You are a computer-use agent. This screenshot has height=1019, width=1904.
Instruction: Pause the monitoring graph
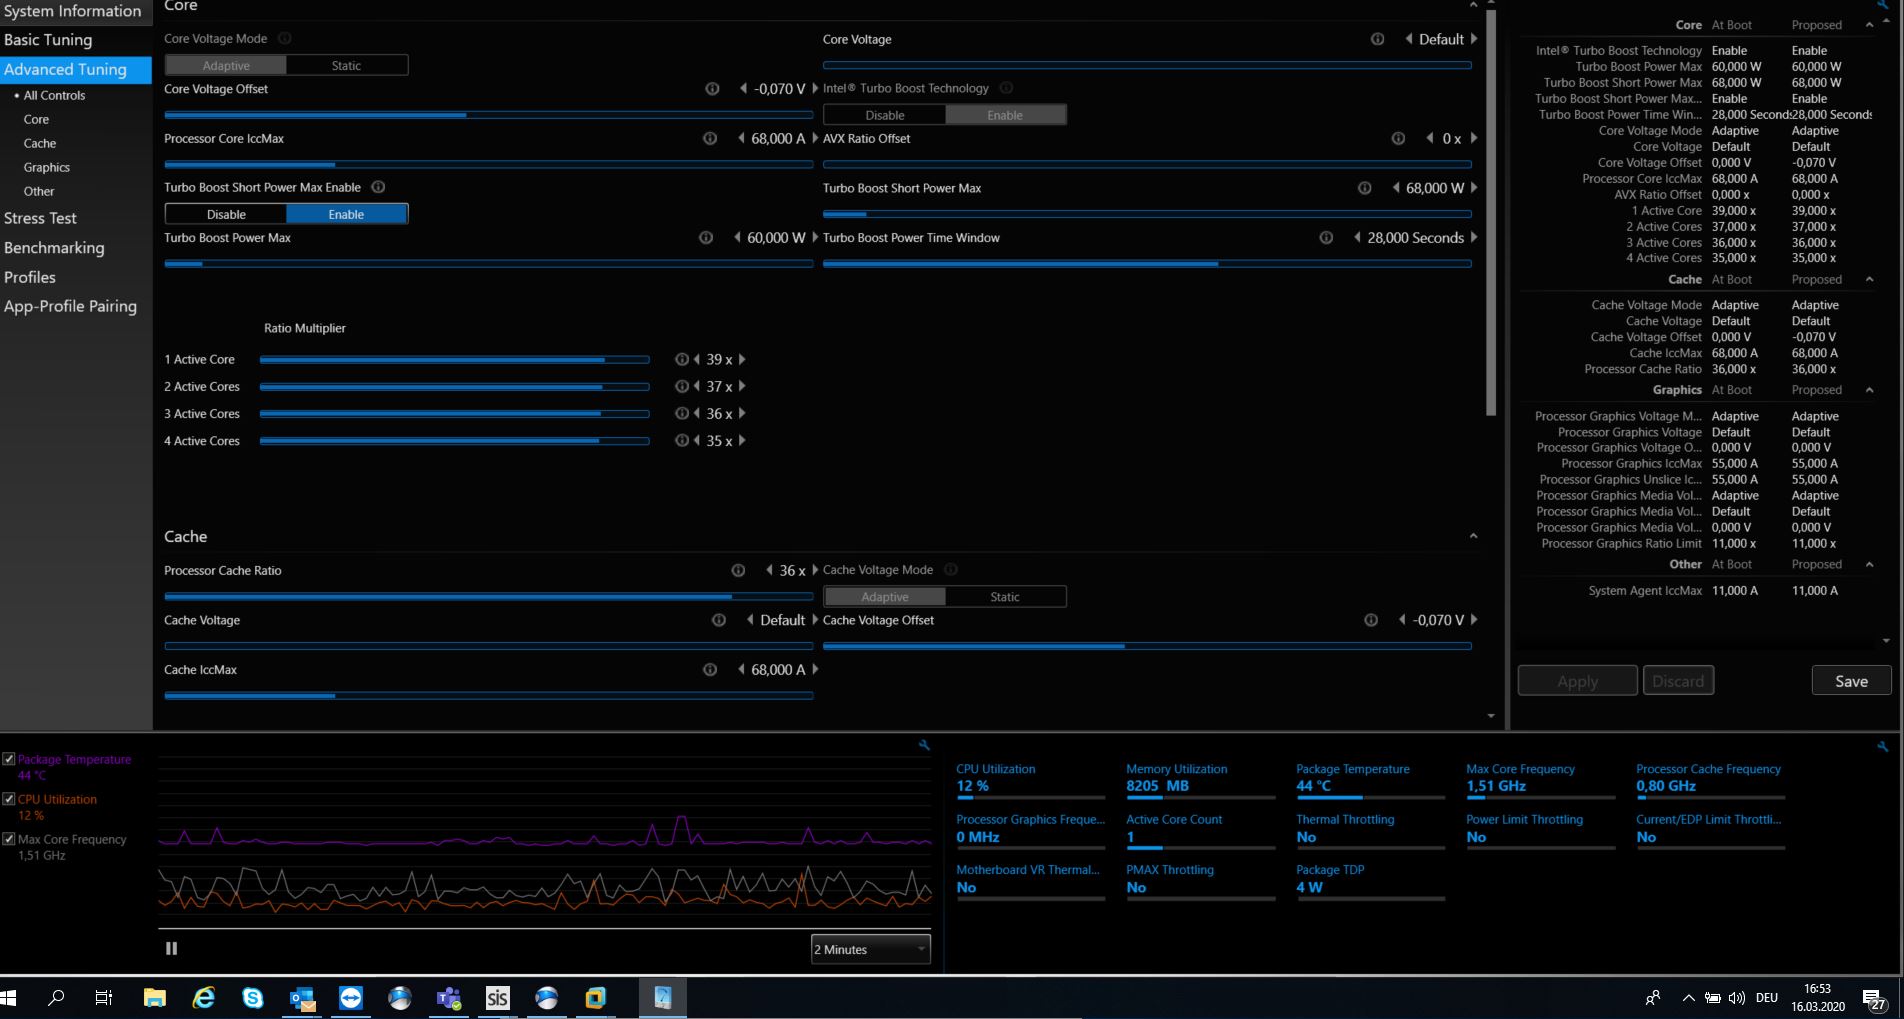[171, 948]
